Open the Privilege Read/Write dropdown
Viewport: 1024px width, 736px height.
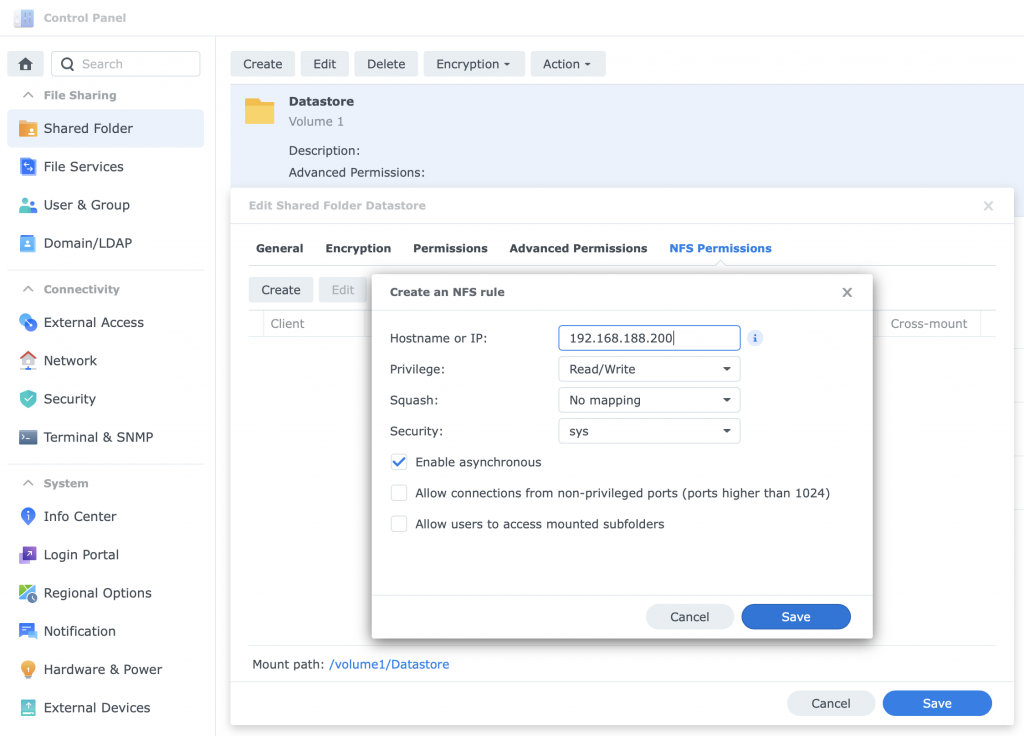pyautogui.click(x=648, y=369)
